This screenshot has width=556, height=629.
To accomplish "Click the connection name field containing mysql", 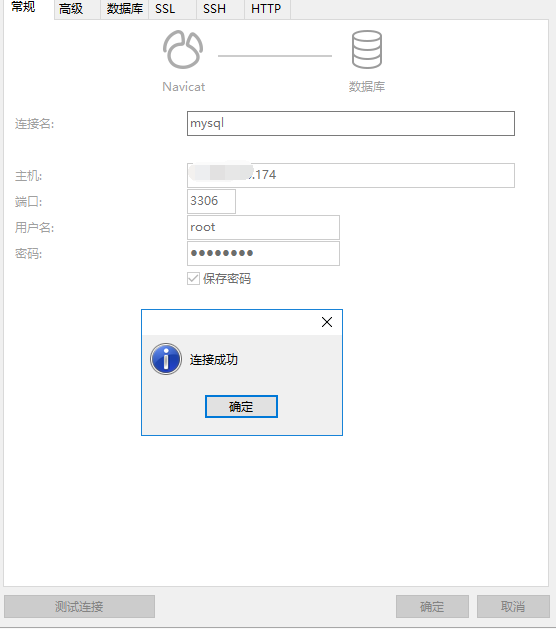I will 351,124.
